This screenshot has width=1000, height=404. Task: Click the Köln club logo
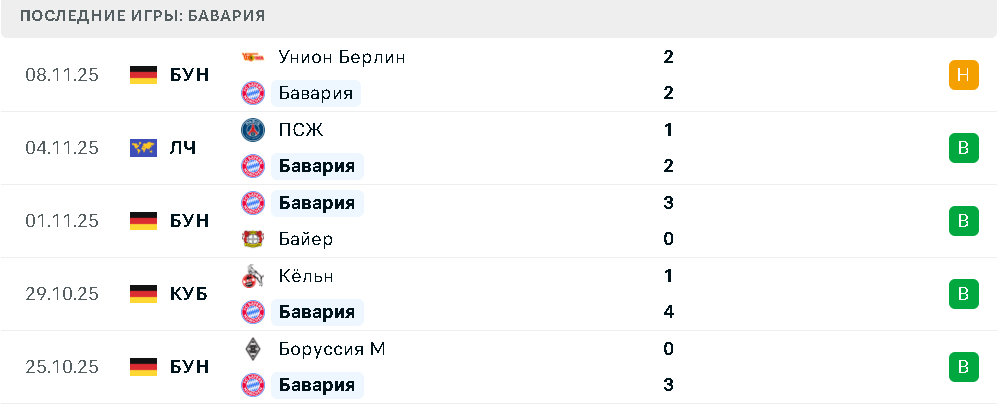(252, 276)
